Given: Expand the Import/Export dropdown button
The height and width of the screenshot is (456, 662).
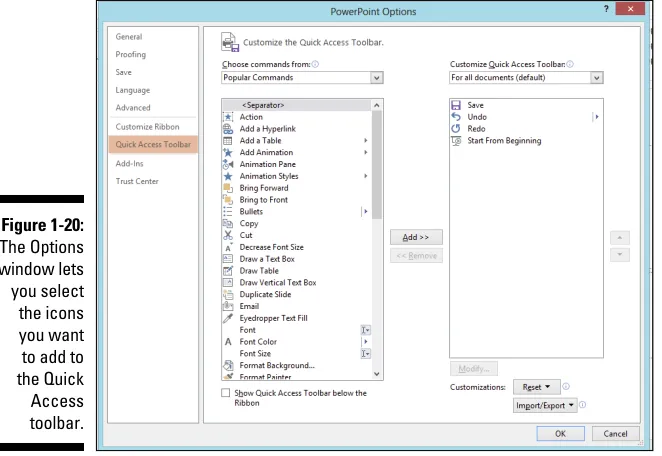Looking at the screenshot, I should (545, 405).
